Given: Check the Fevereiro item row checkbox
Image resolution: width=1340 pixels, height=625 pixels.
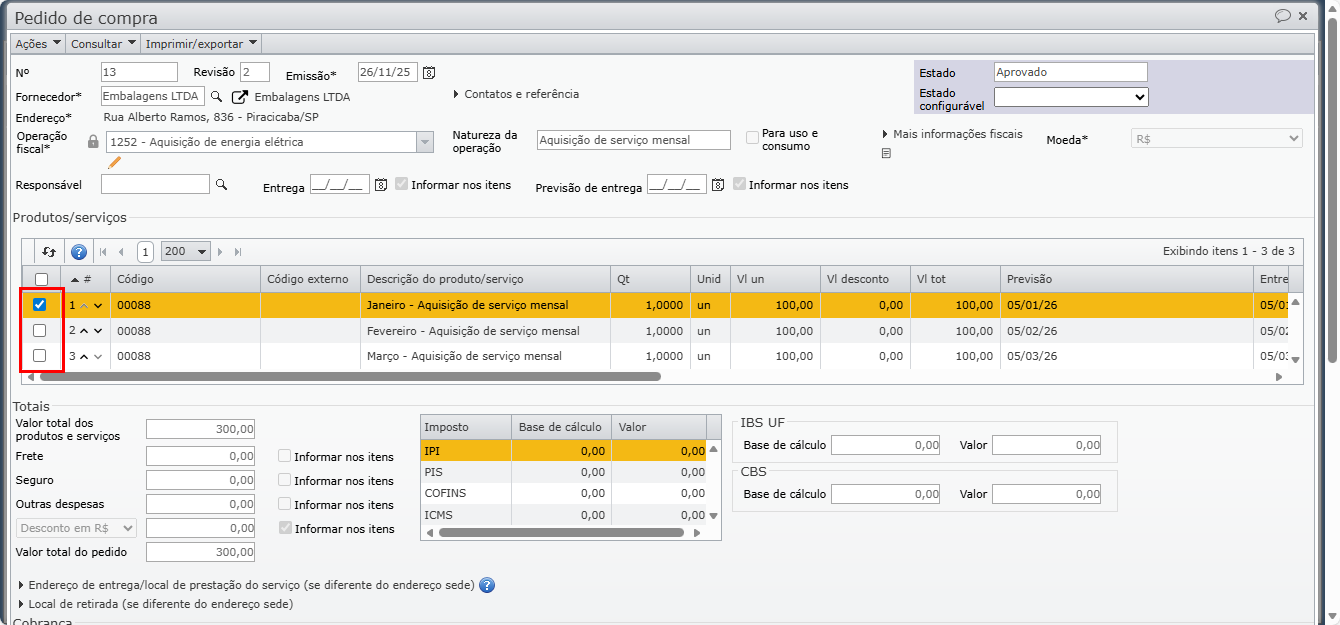Looking at the screenshot, I should [40, 331].
